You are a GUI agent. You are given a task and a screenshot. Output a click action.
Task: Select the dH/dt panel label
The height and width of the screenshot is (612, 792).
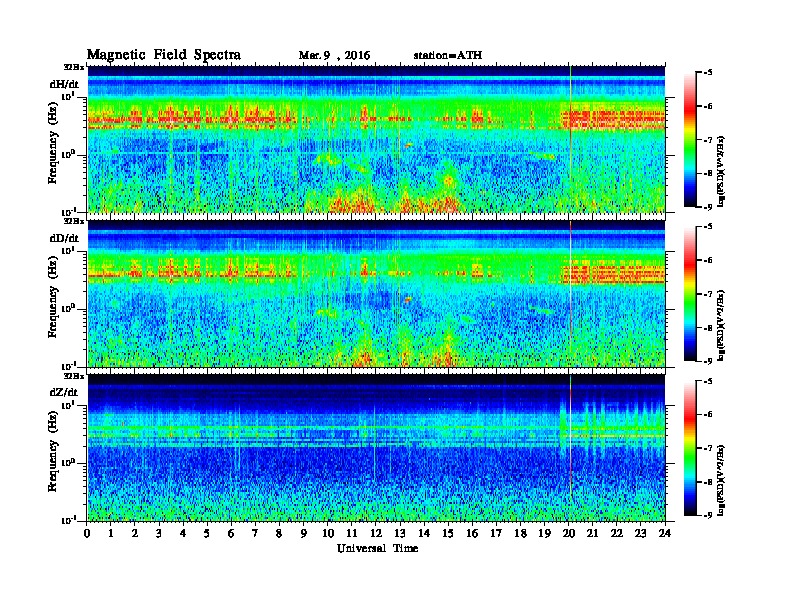[x=64, y=84]
